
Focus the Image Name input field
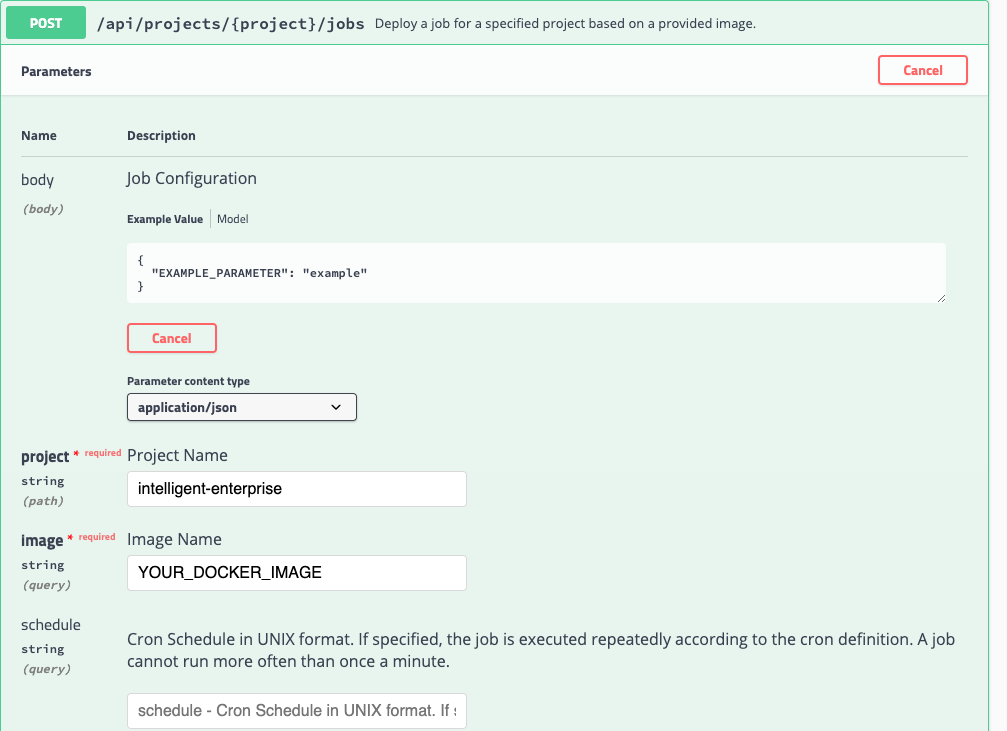tap(296, 573)
